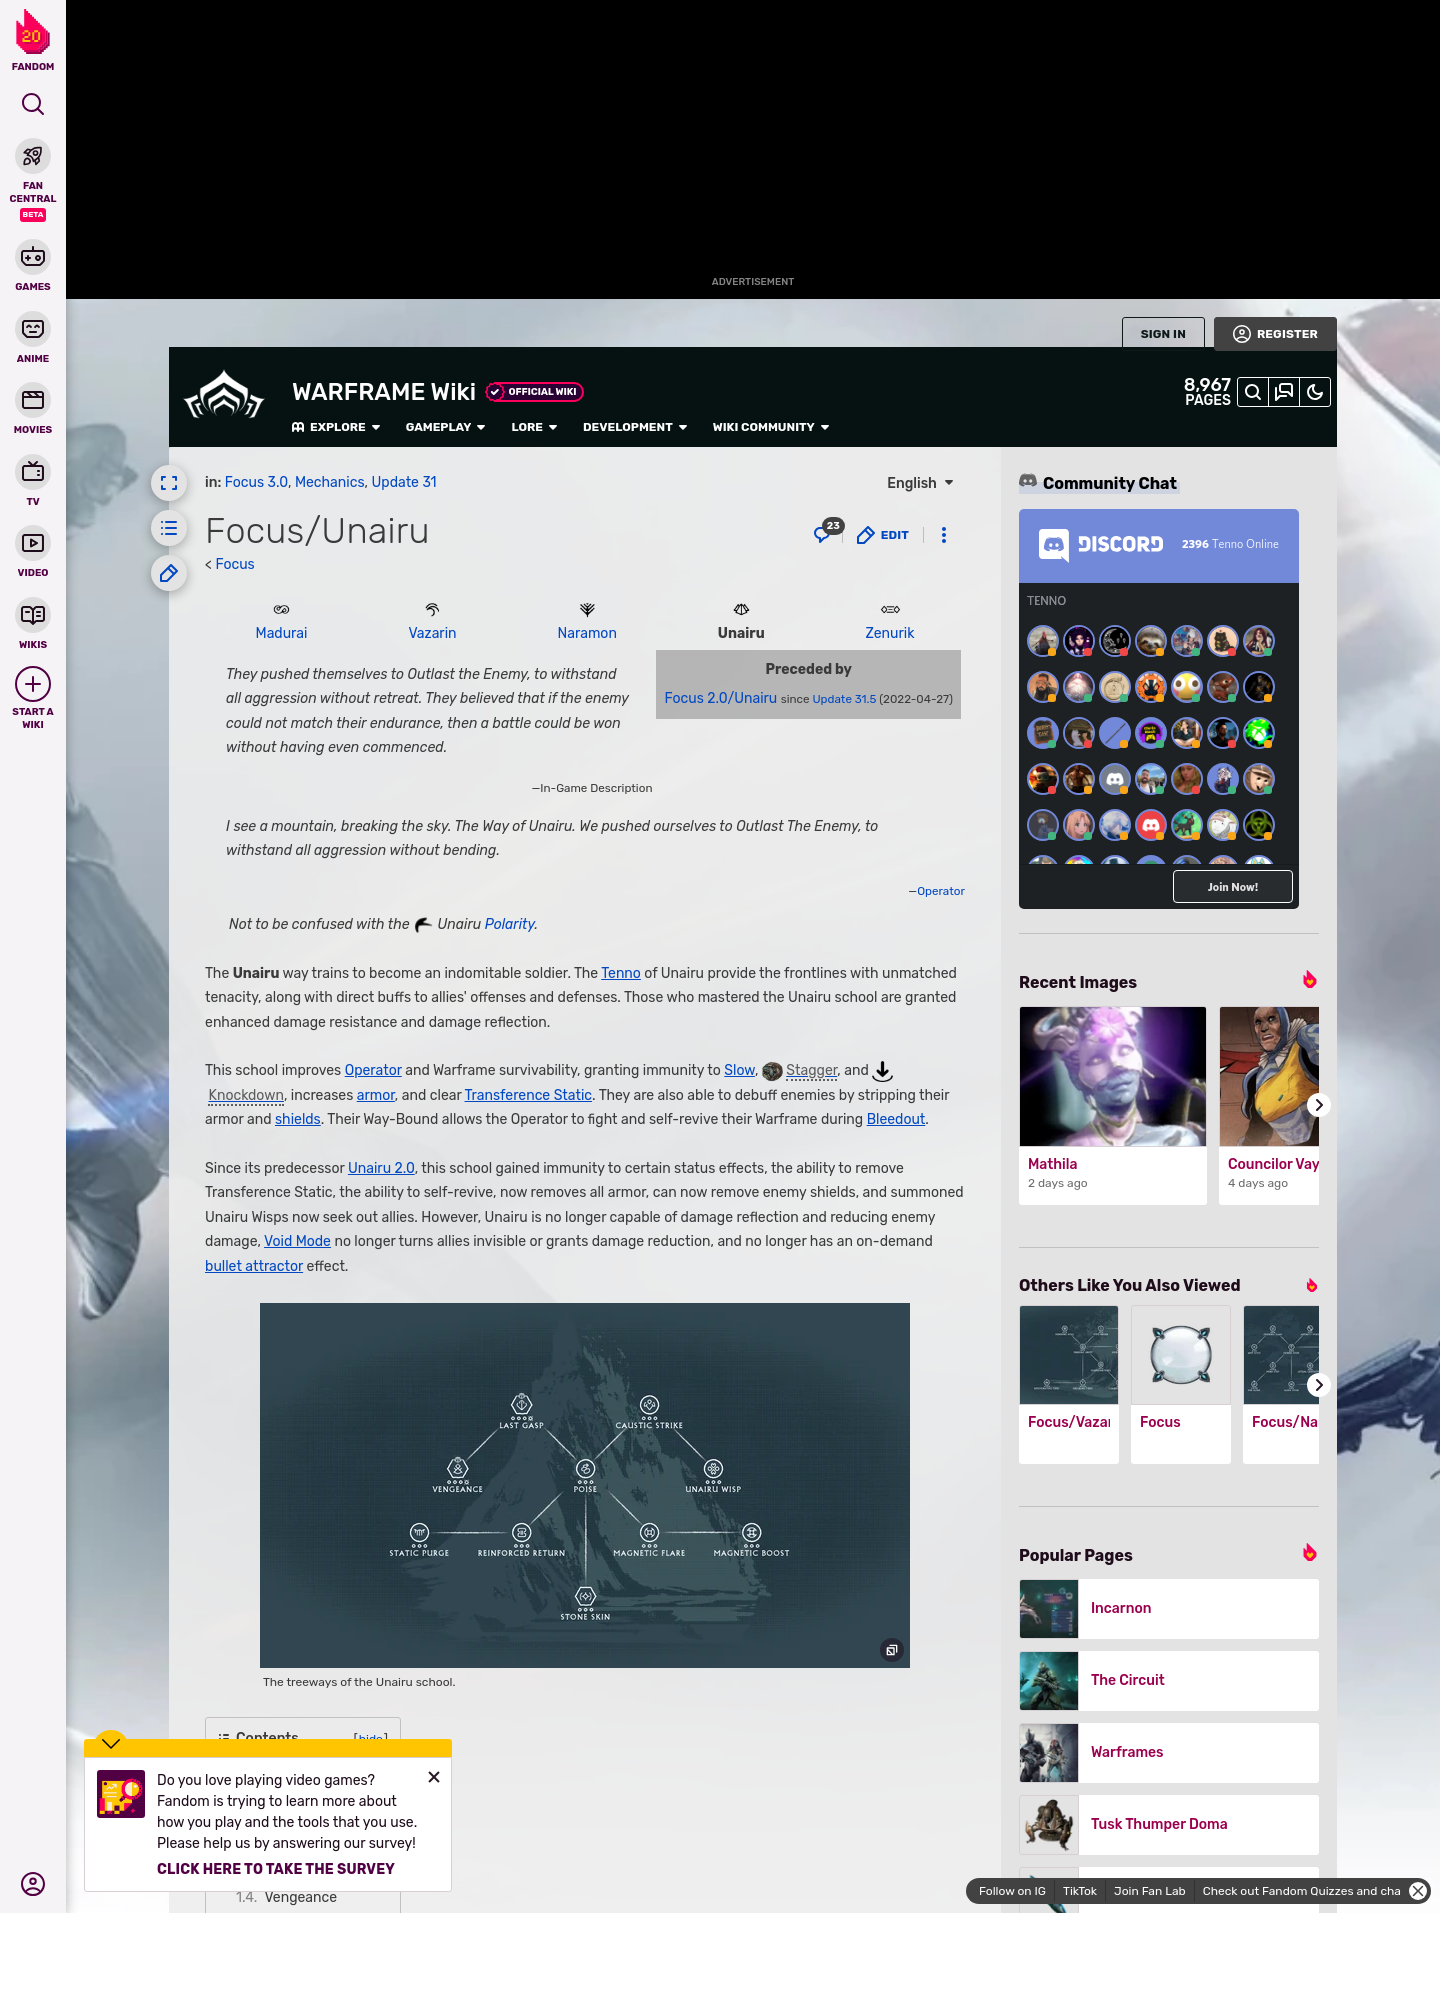This screenshot has height=2000, width=1440.
Task: Advance Others Like You Also Viewed carousel
Action: pyautogui.click(x=1318, y=1385)
